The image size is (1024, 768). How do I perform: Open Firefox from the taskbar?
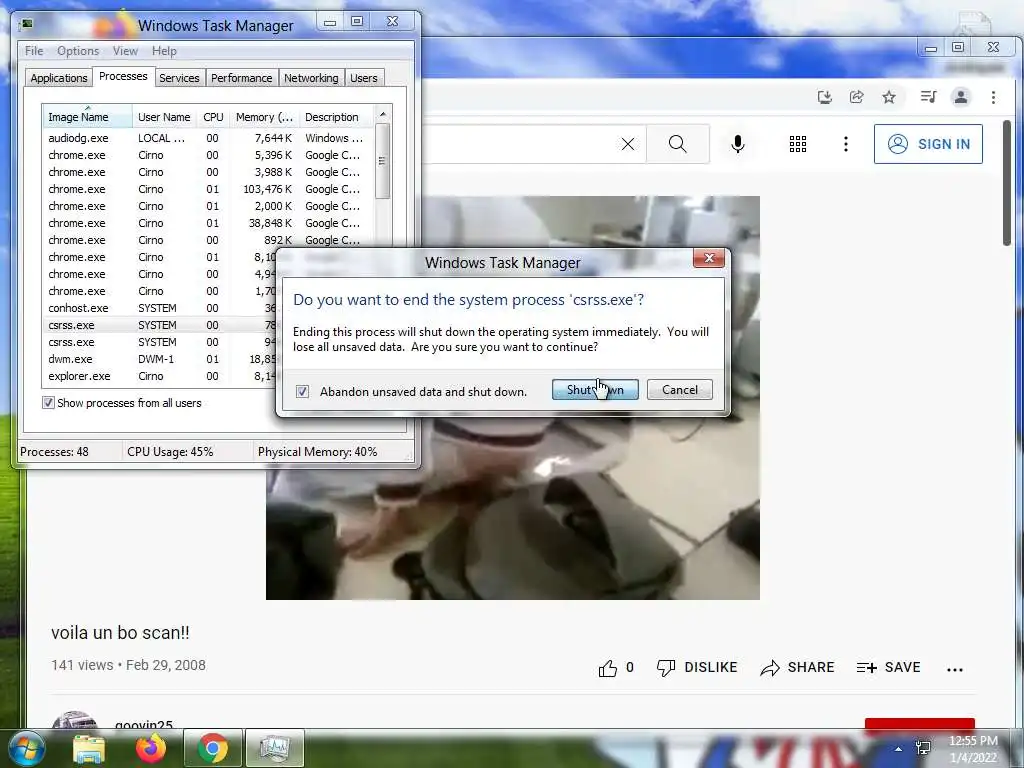pos(151,748)
